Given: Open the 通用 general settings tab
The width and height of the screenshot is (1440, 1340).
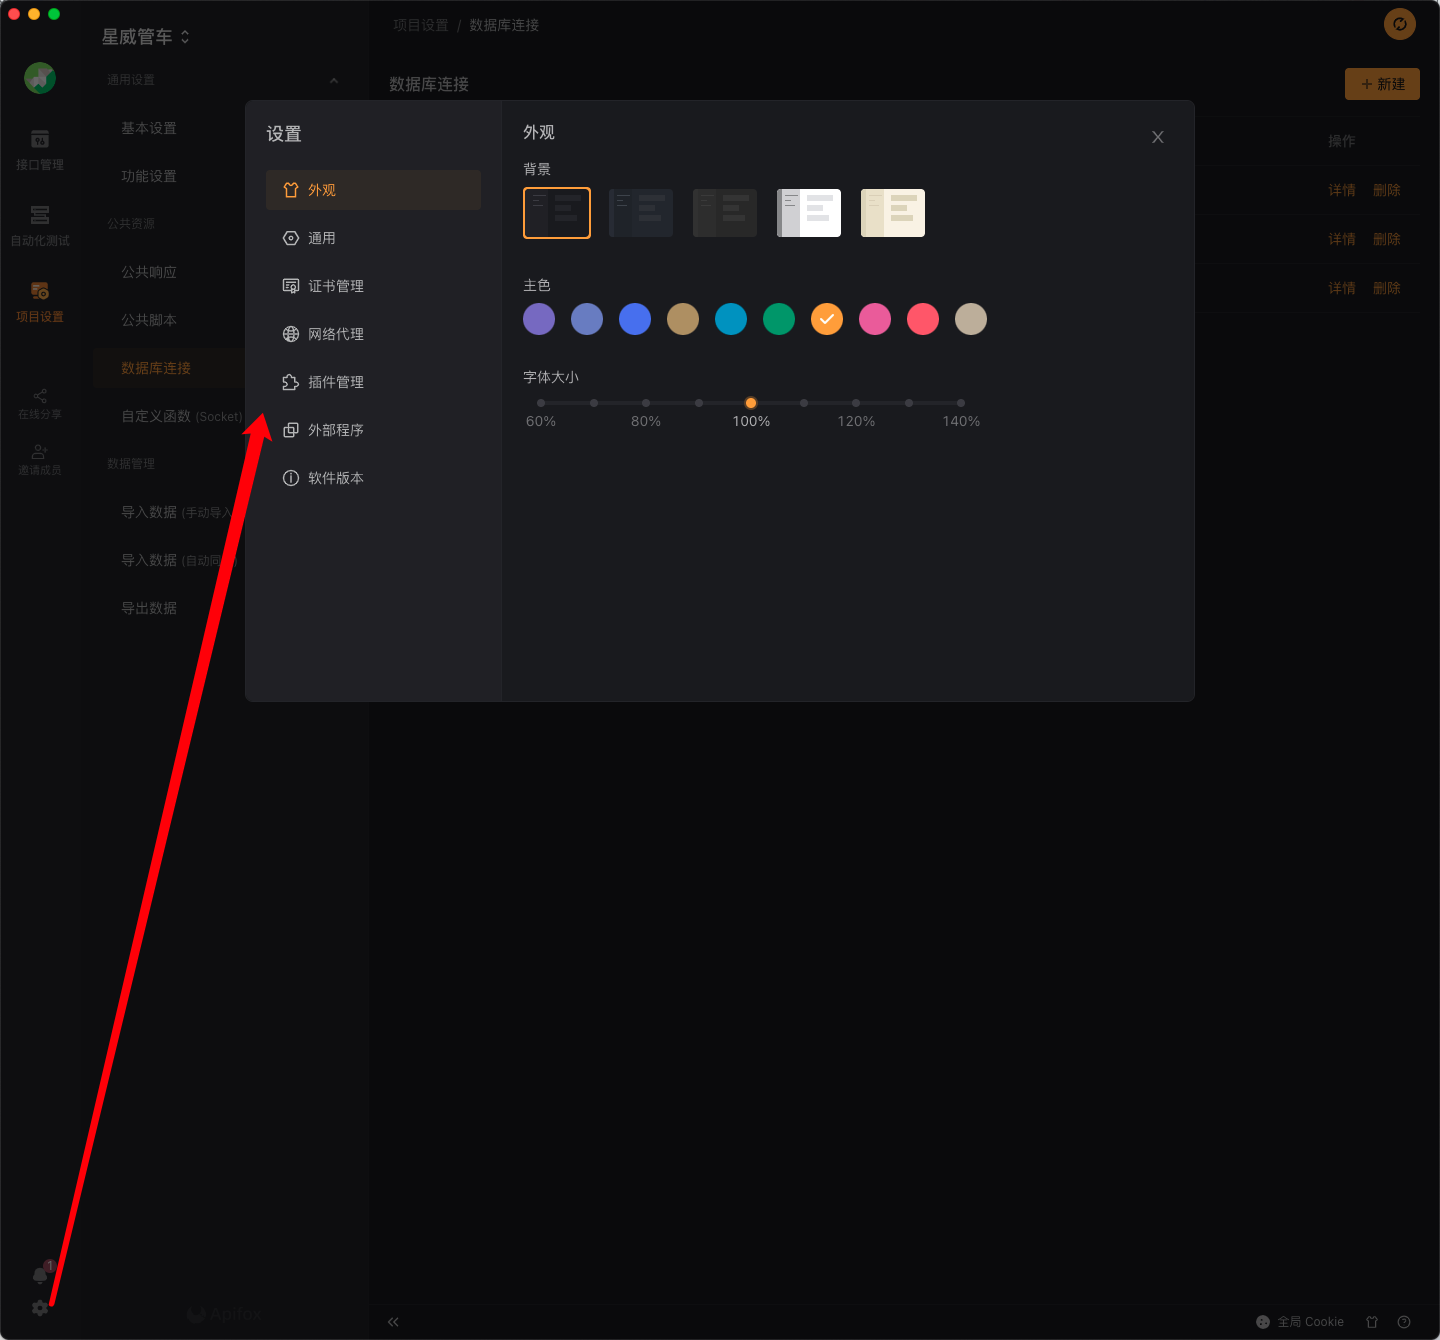Looking at the screenshot, I should coord(373,238).
